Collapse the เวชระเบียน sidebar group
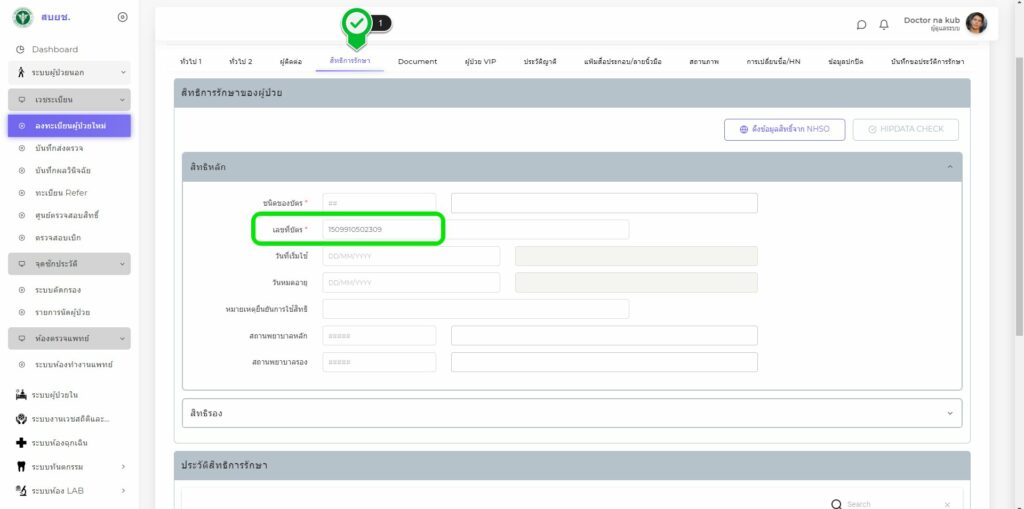The height and width of the screenshot is (509, 1024). (122, 100)
